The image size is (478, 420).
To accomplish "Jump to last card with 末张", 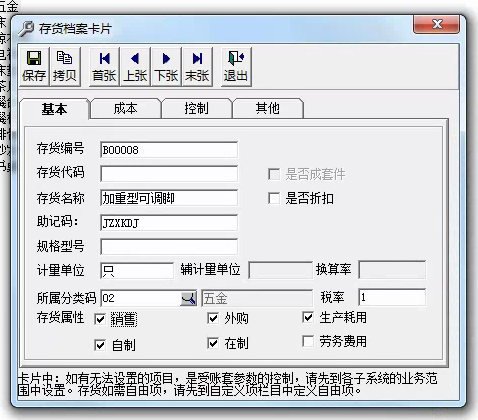I will 197,67.
